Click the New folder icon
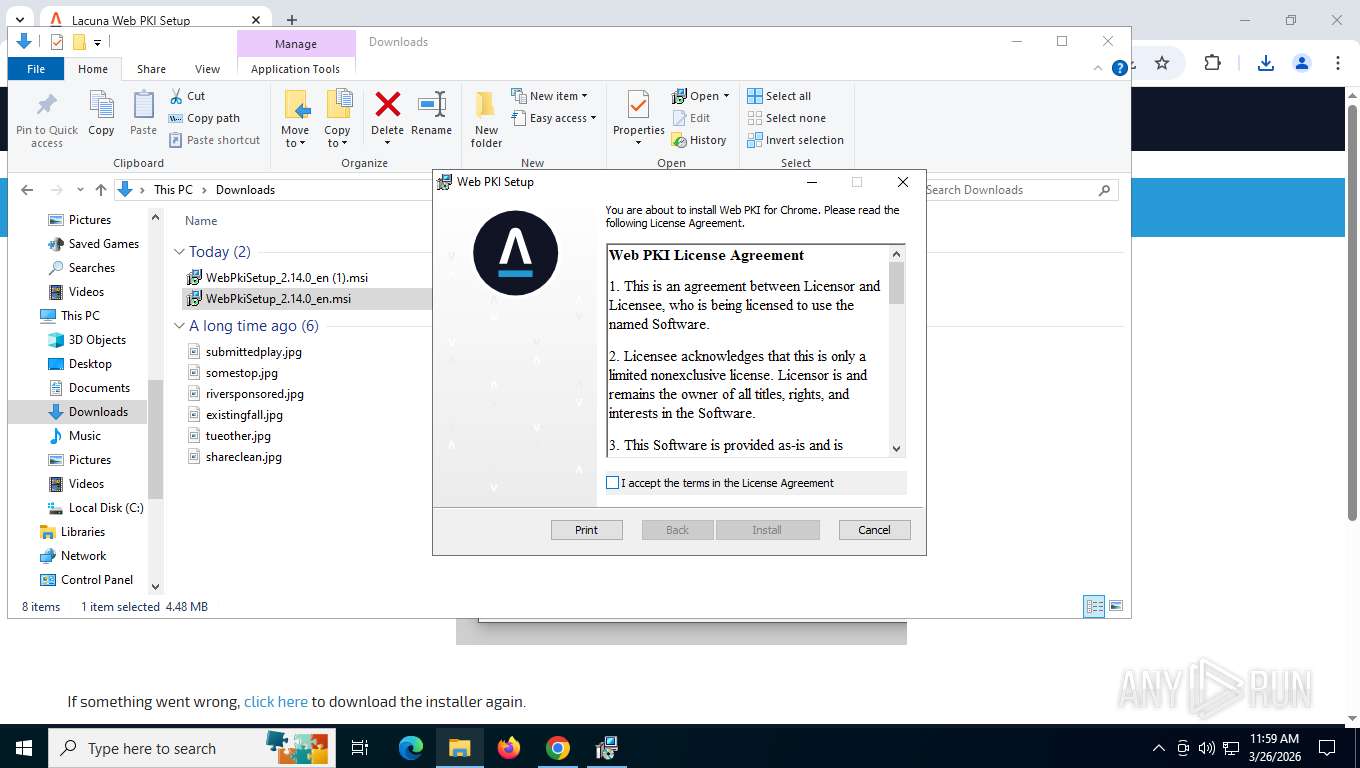Screen dimensions: 1360x768 point(486,105)
